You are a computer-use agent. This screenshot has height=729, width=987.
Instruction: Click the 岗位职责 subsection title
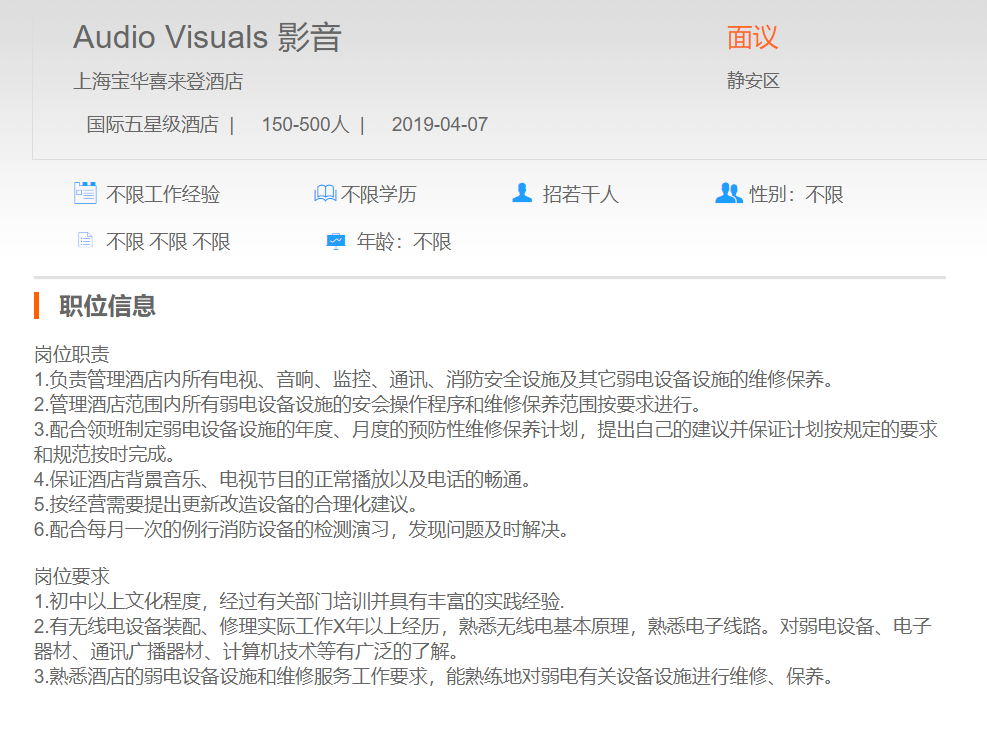point(72,355)
